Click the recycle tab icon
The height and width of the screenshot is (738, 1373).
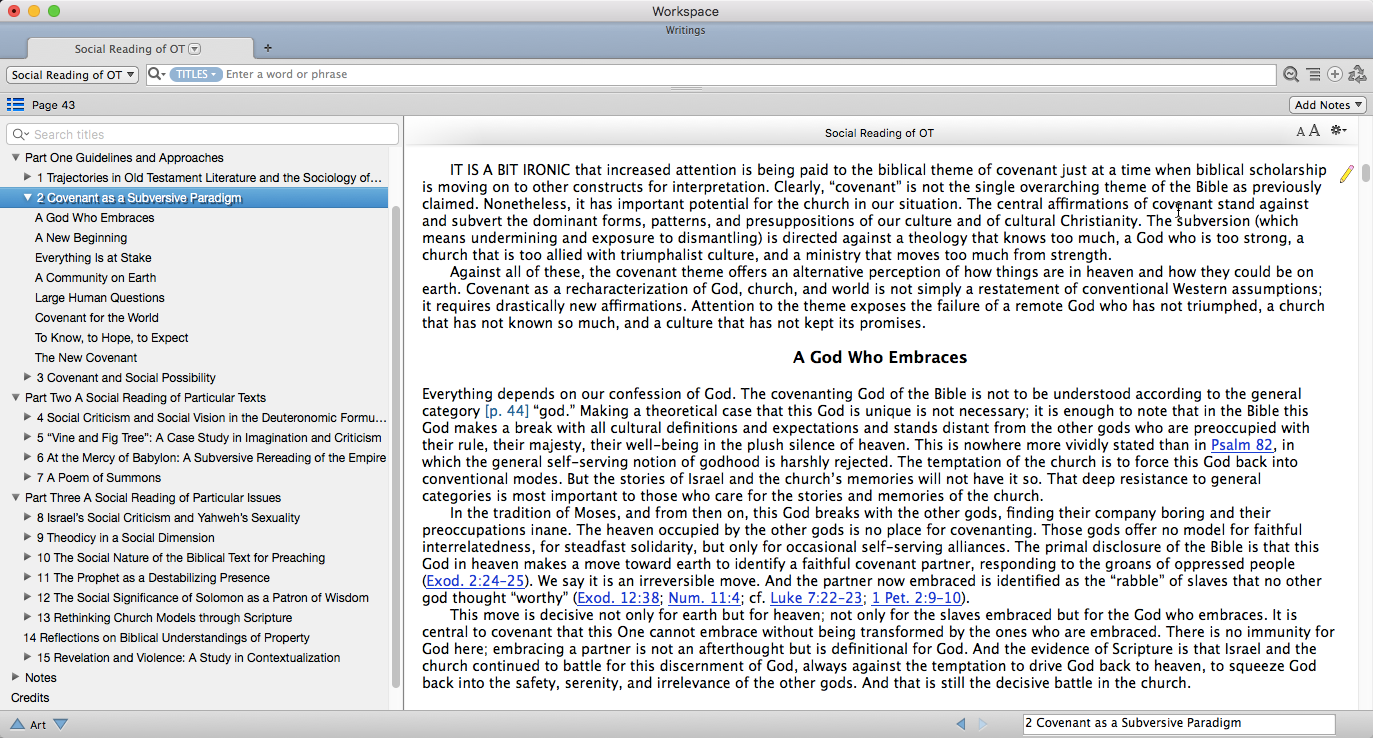[x=1357, y=75]
